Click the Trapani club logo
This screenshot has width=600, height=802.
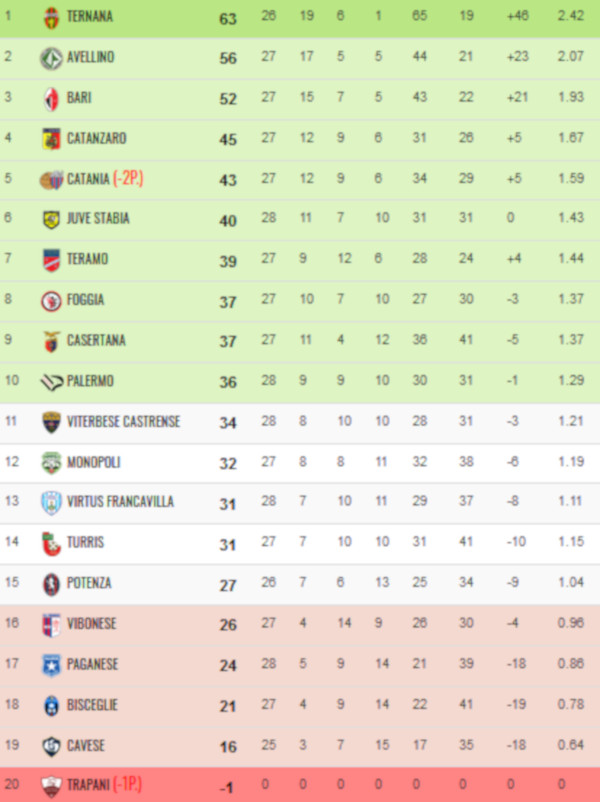pos(51,786)
